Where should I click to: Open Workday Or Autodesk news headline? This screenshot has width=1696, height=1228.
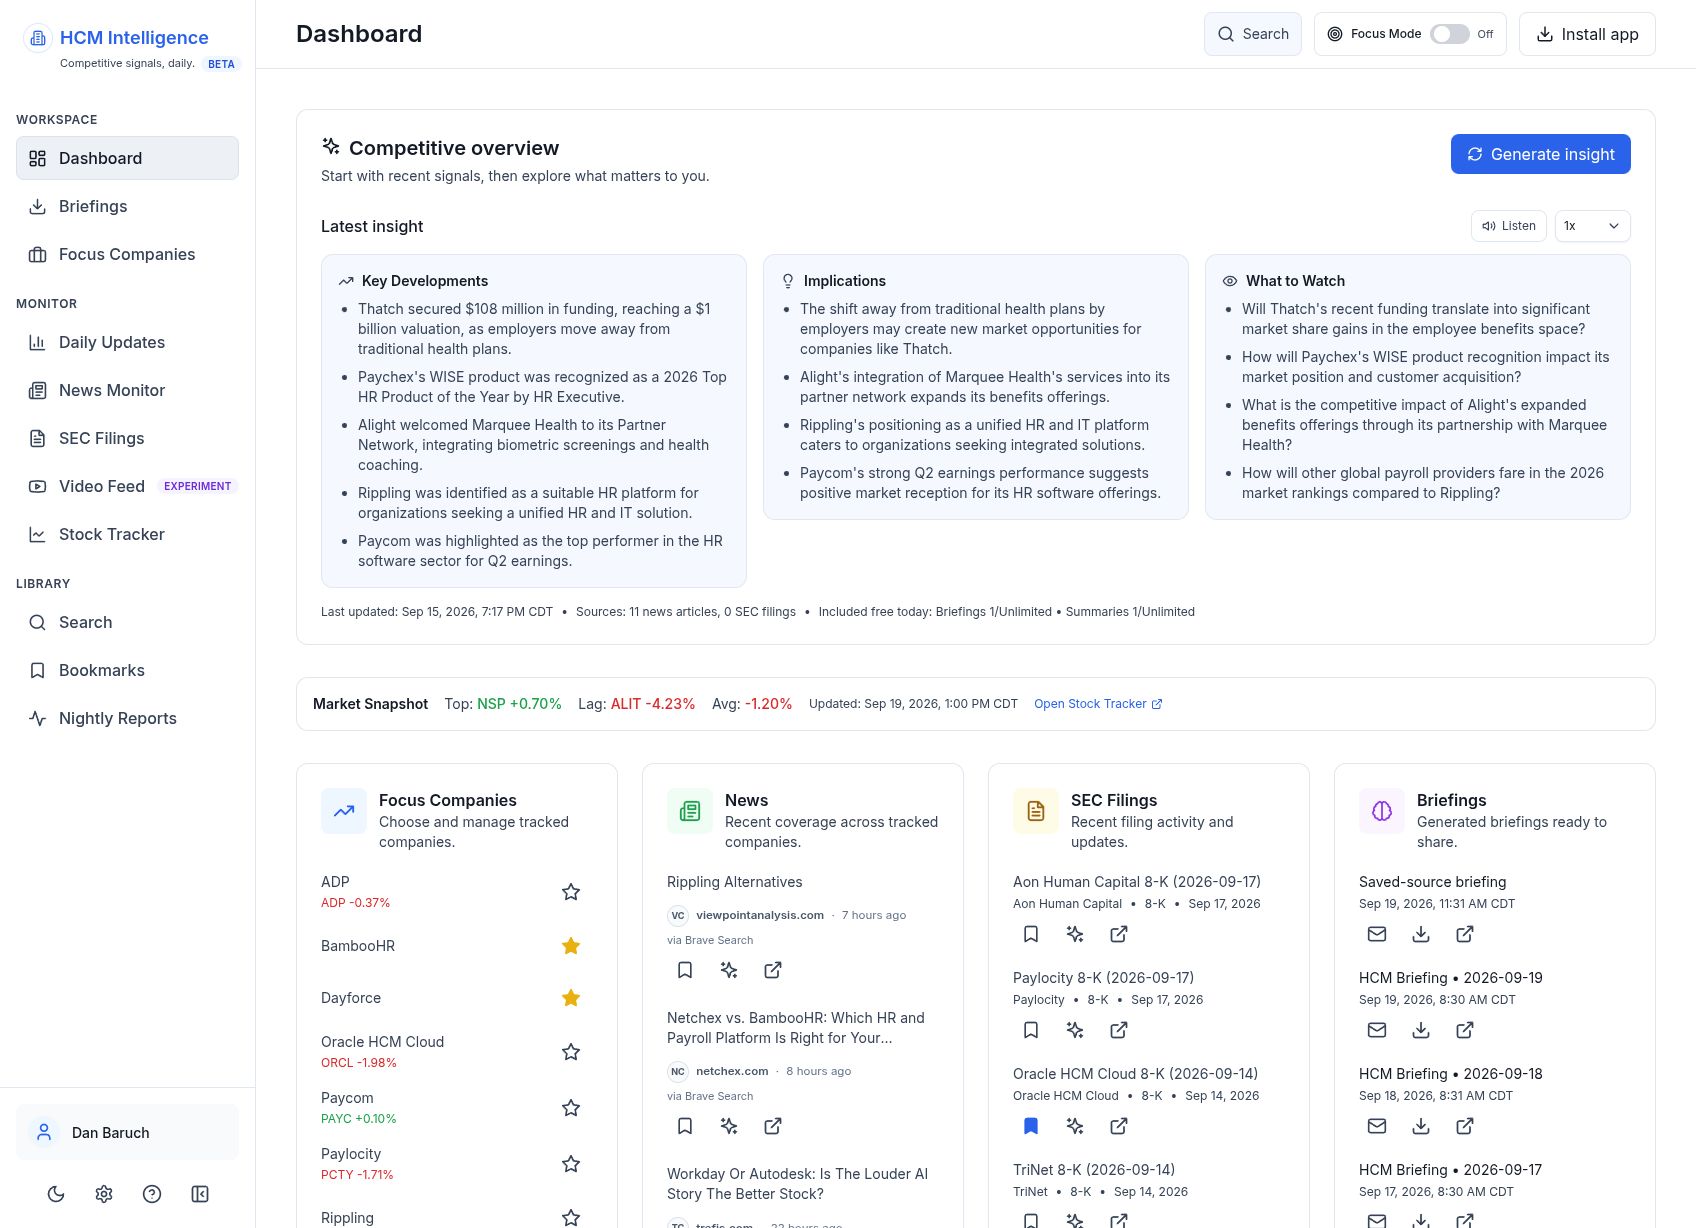(797, 1184)
